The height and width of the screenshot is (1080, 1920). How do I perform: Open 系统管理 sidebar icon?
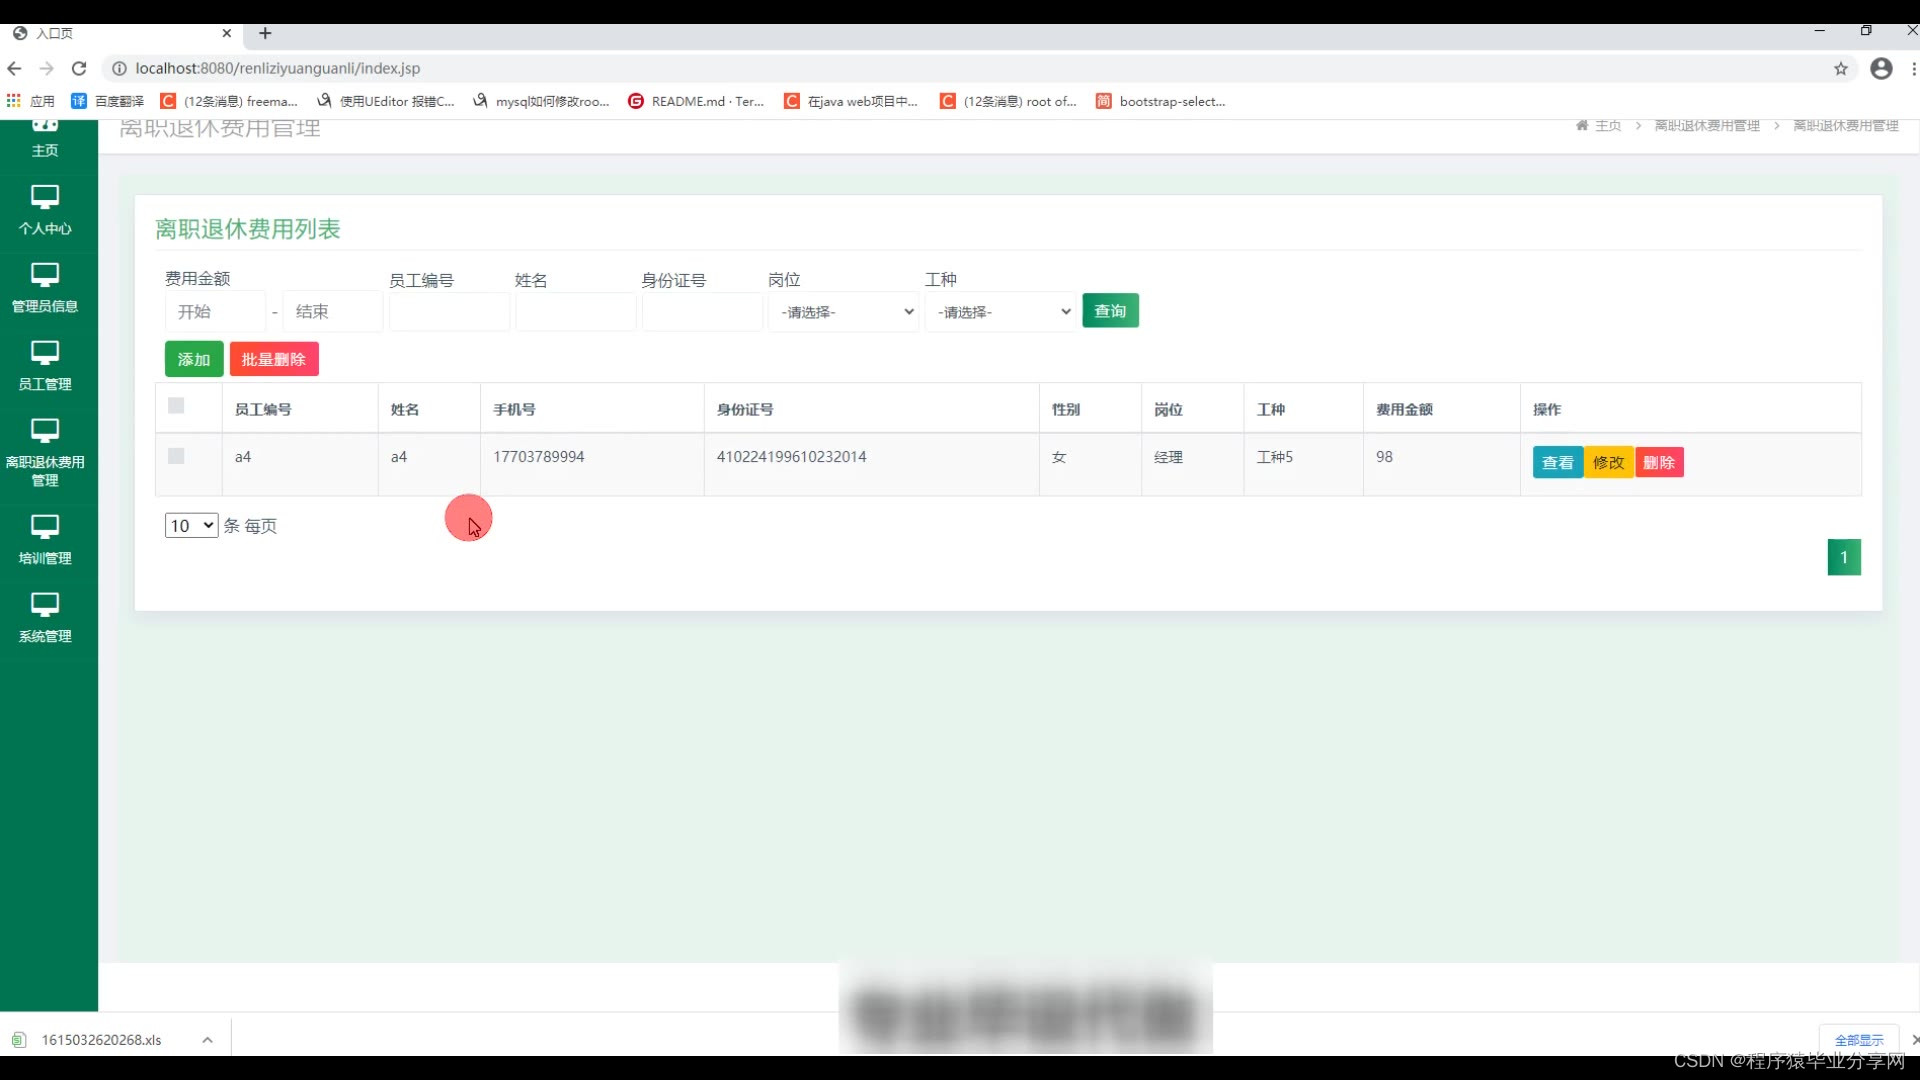(45, 605)
